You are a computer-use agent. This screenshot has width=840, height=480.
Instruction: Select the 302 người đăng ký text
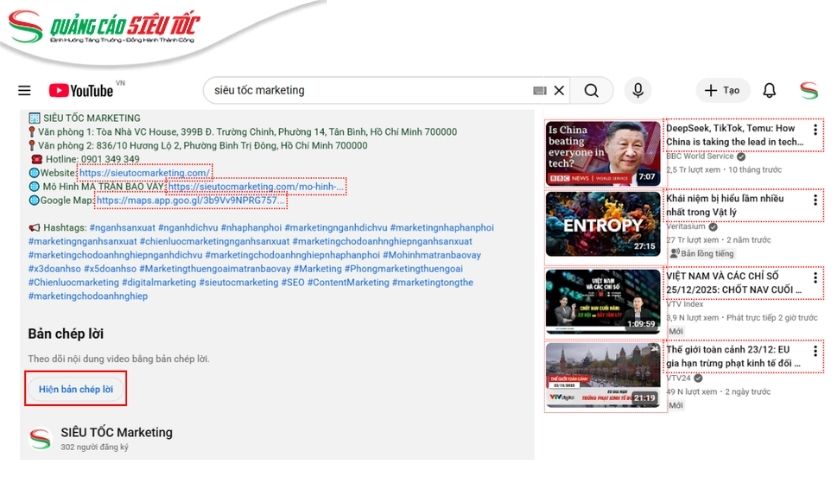[x=94, y=447]
